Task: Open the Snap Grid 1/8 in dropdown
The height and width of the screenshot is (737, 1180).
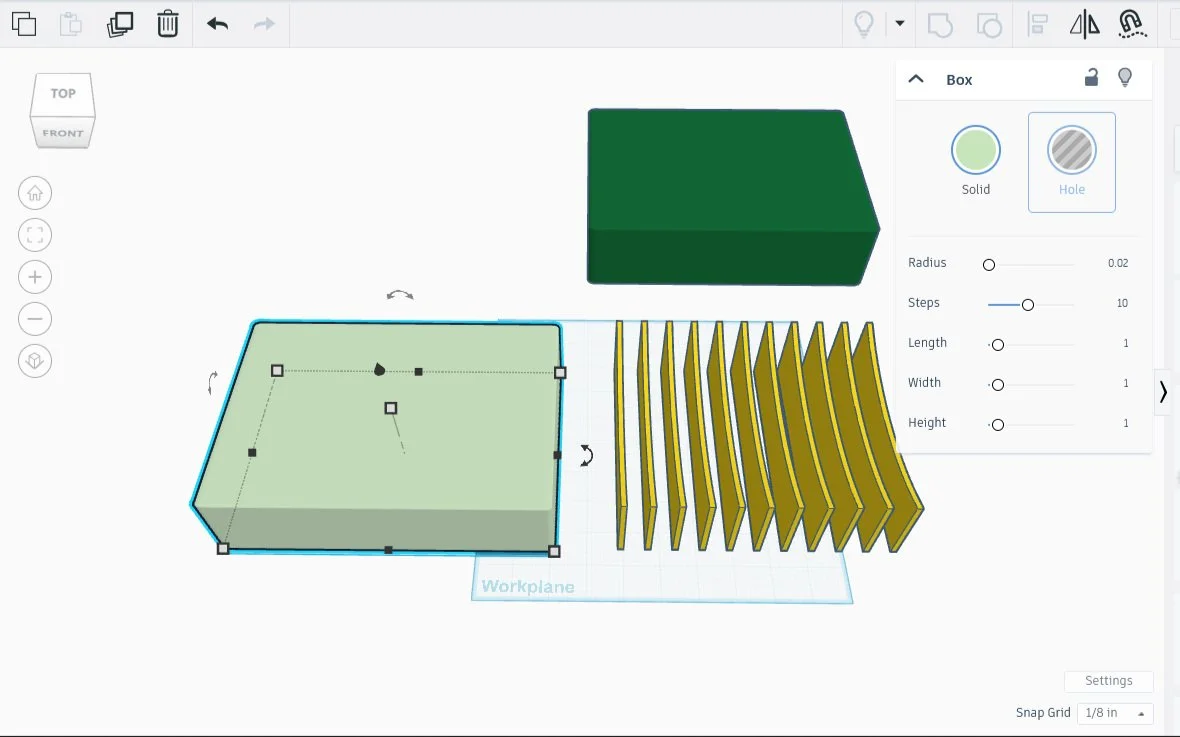Action: point(1115,713)
